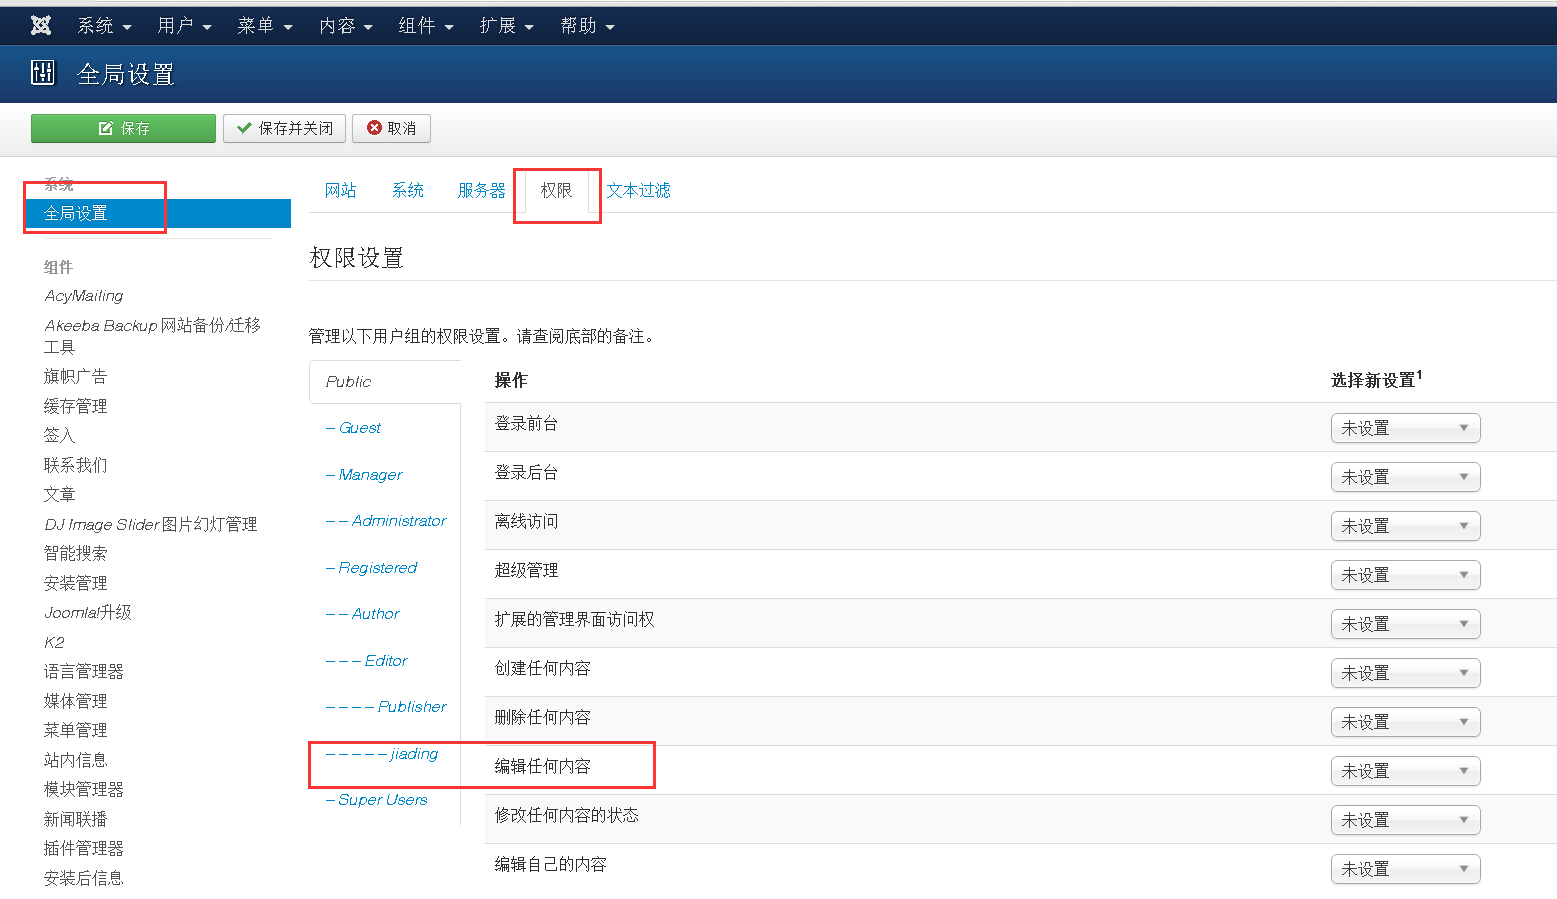Viewport: 1557px width, 899px height.
Task: Select the Publisher user group
Action: point(386,707)
